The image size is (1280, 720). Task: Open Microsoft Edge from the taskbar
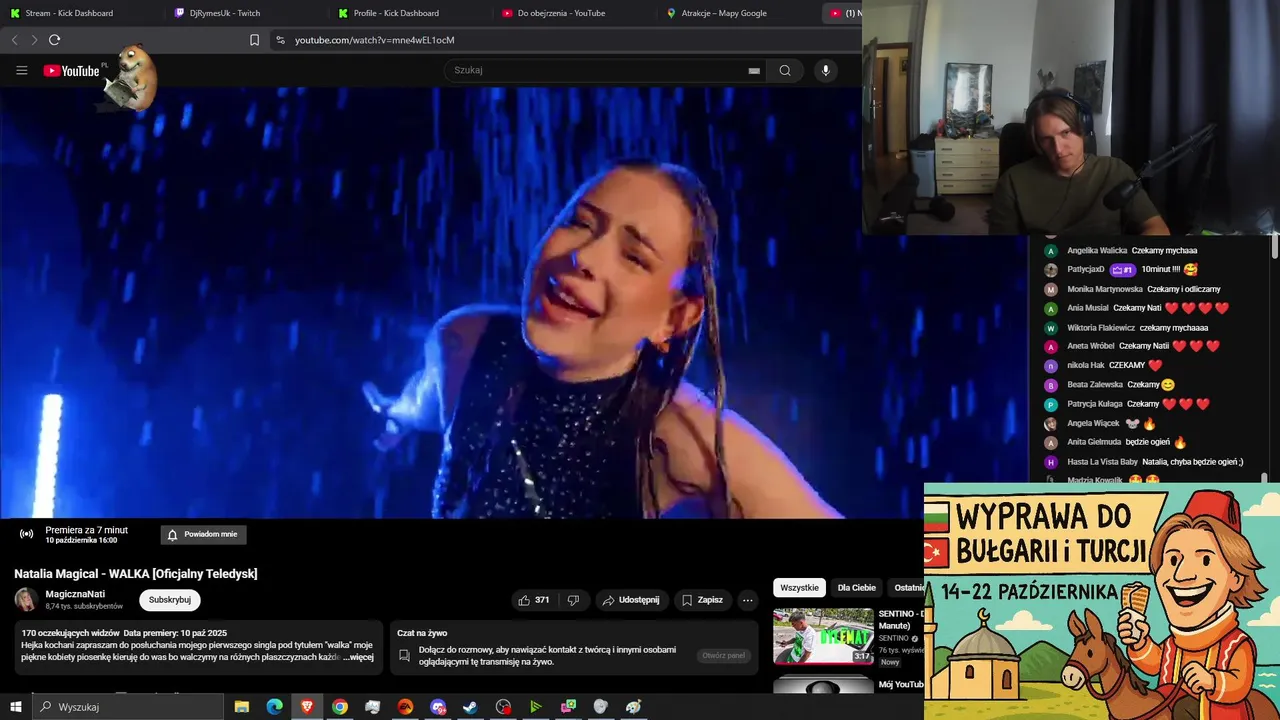point(274,707)
